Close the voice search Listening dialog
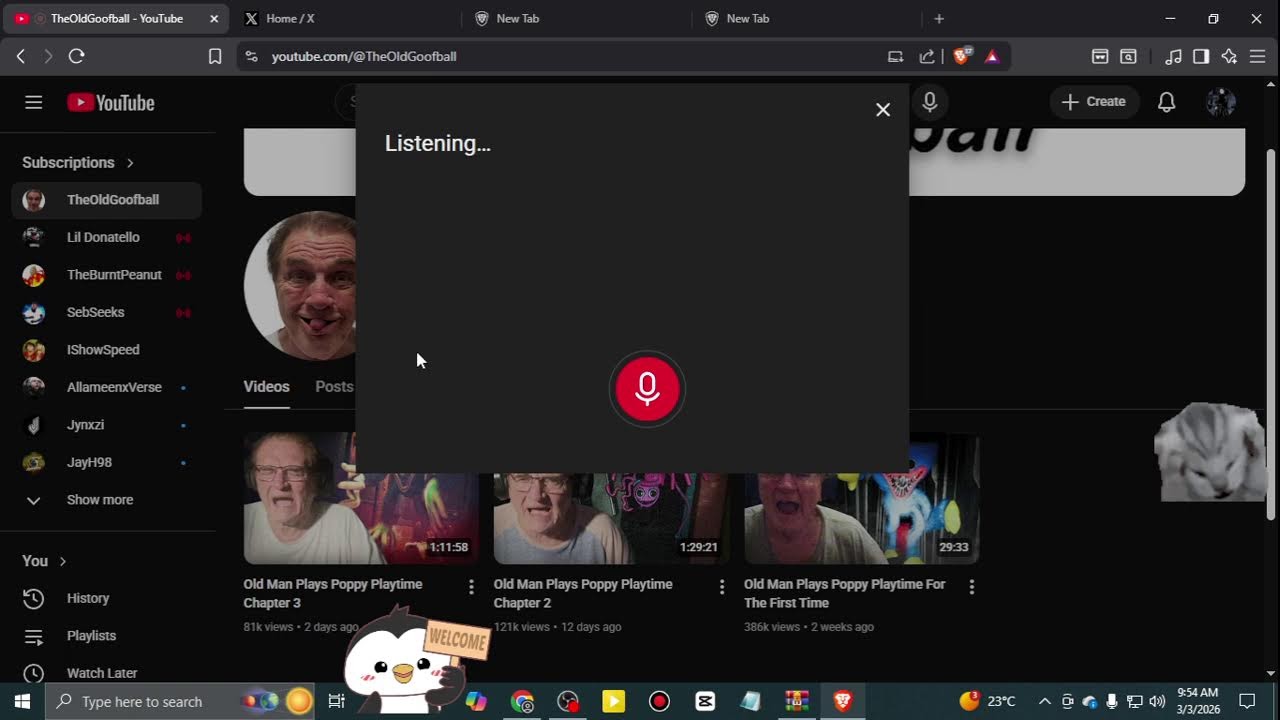The image size is (1280, 720). 883,110
